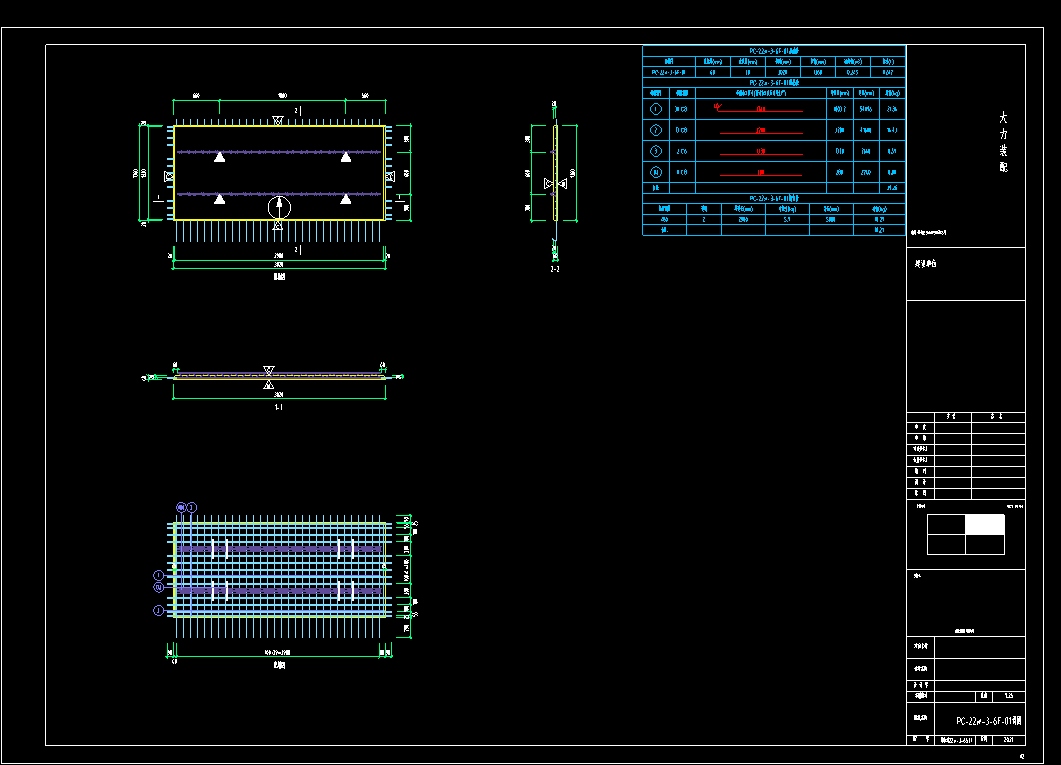
Task: Select drawing title PC-22#-3-6F-01 in title block
Action: point(989,721)
